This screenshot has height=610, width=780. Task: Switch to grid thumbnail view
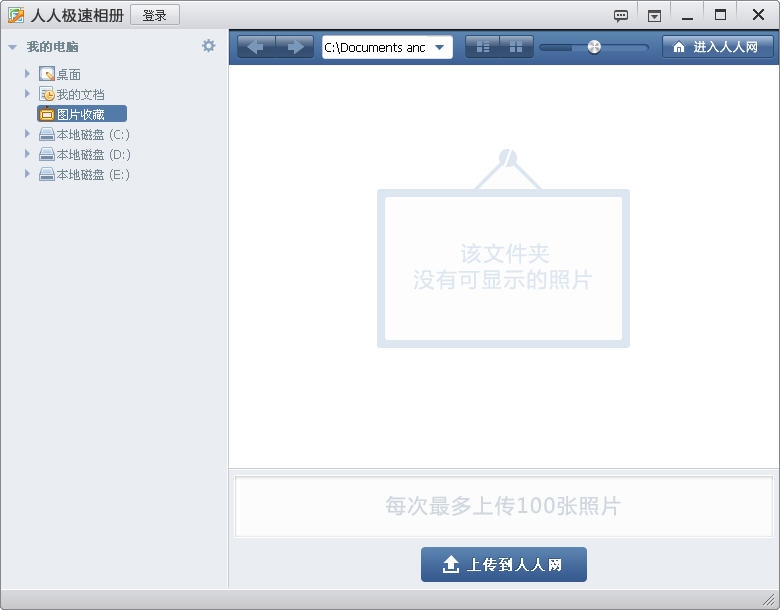tap(516, 47)
